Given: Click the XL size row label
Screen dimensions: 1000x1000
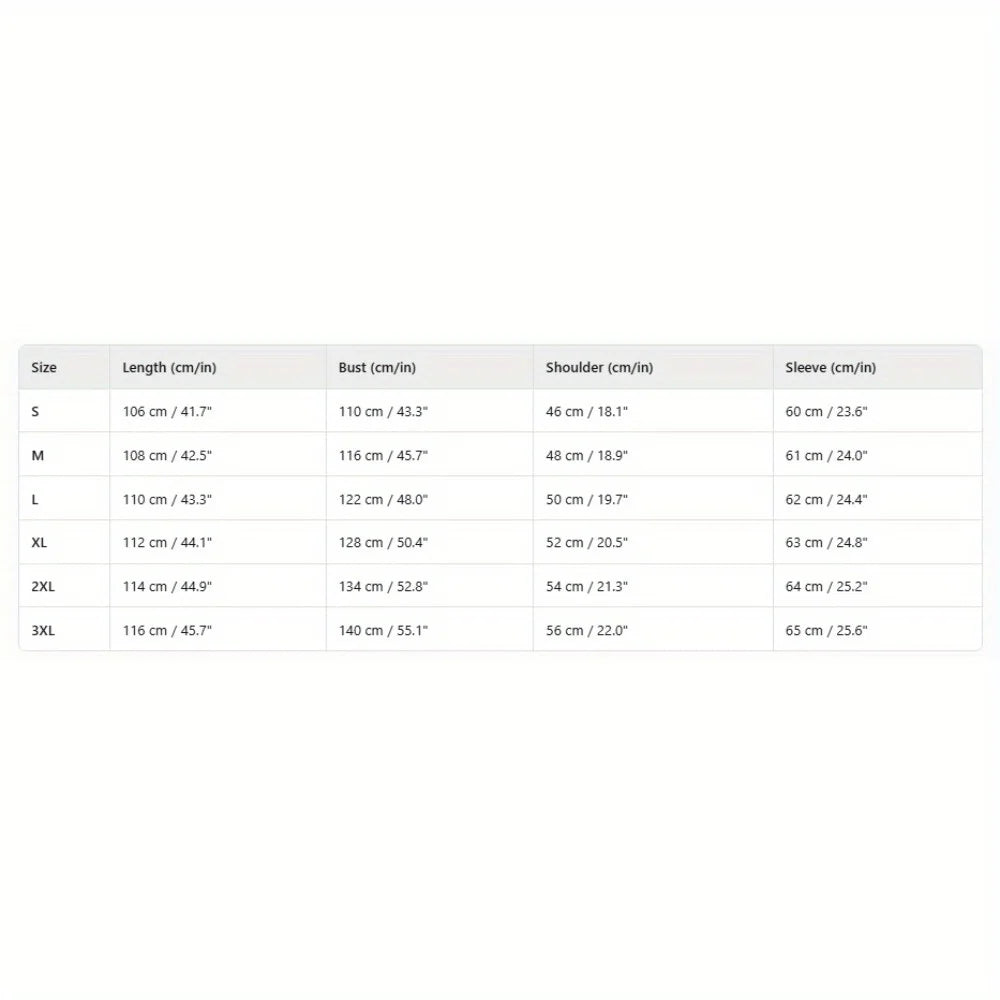Looking at the screenshot, I should 39,542.
